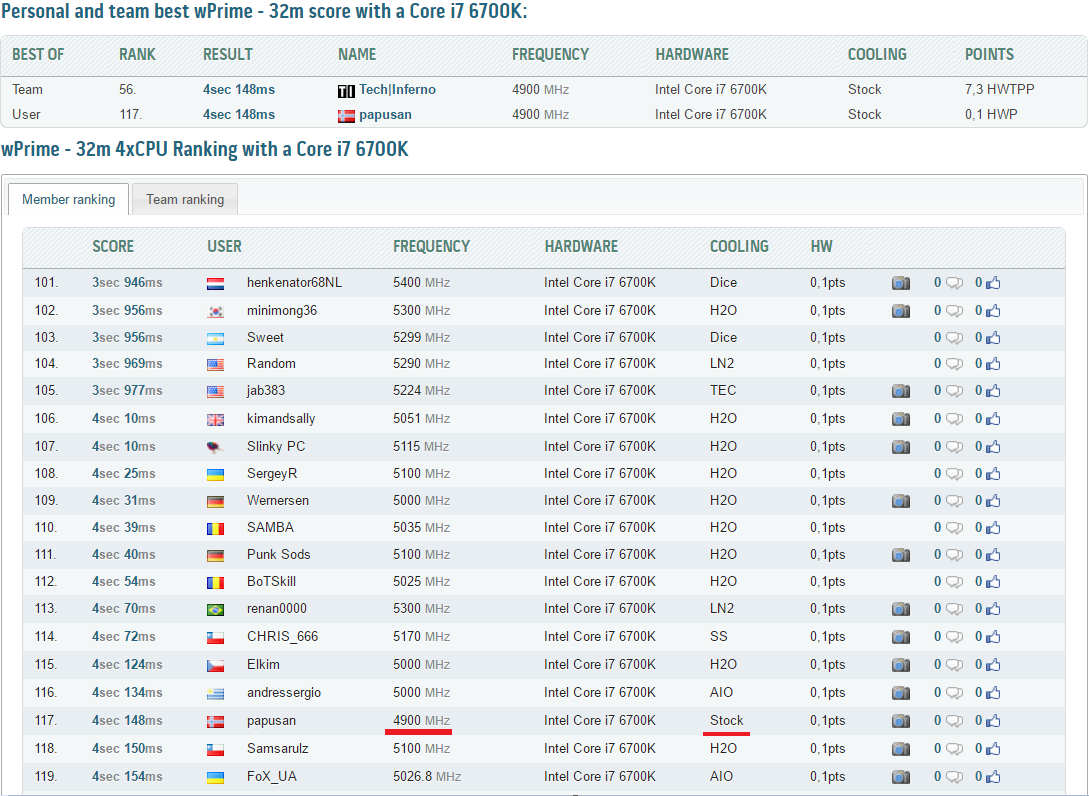The width and height of the screenshot is (1089, 796).
Task: Like henkenator68NL's score with thumbs-up
Action: (993, 283)
